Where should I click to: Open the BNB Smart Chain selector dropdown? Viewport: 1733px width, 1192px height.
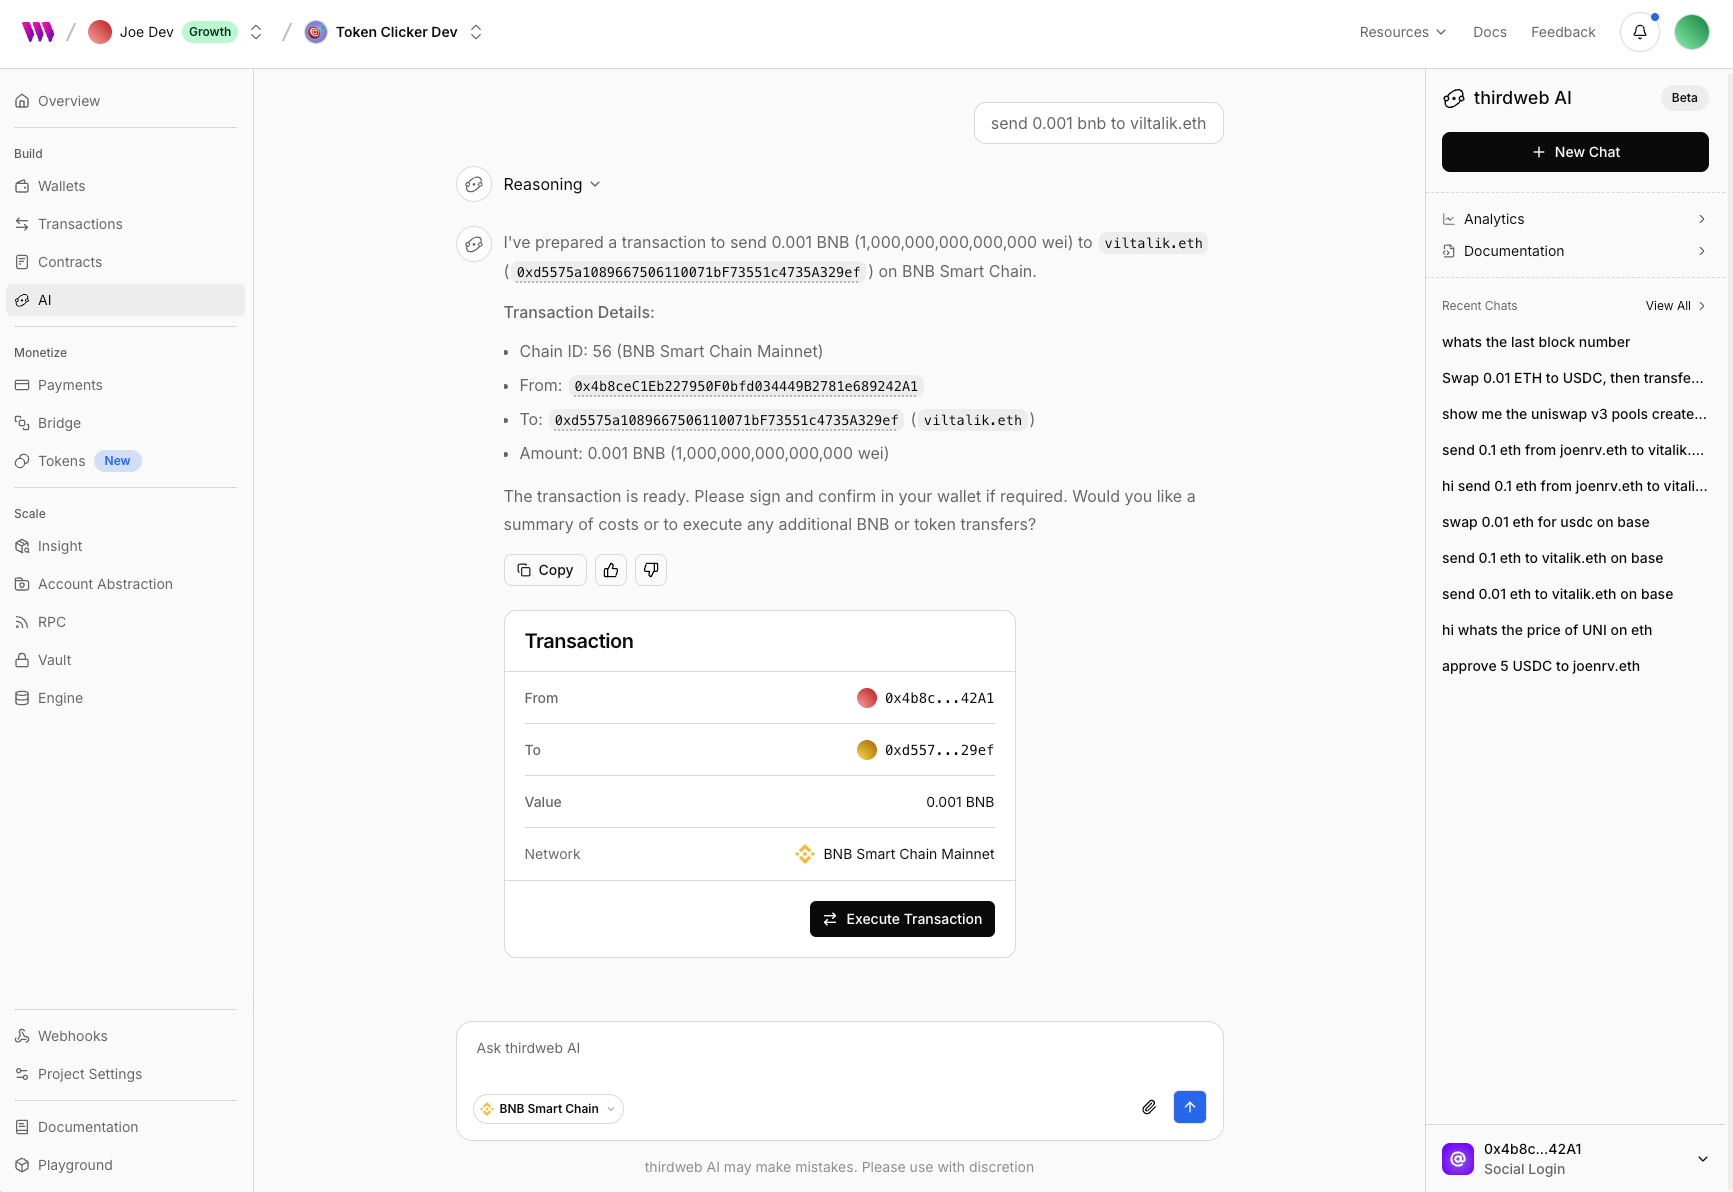click(x=548, y=1109)
